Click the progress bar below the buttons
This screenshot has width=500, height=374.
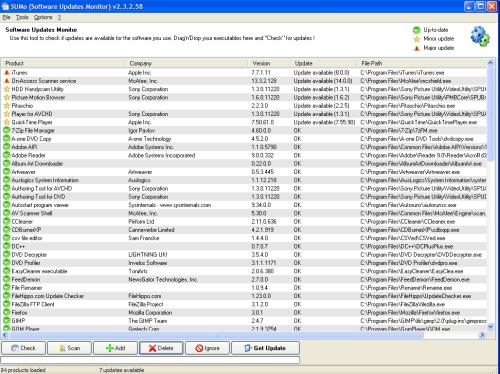(x=150, y=360)
